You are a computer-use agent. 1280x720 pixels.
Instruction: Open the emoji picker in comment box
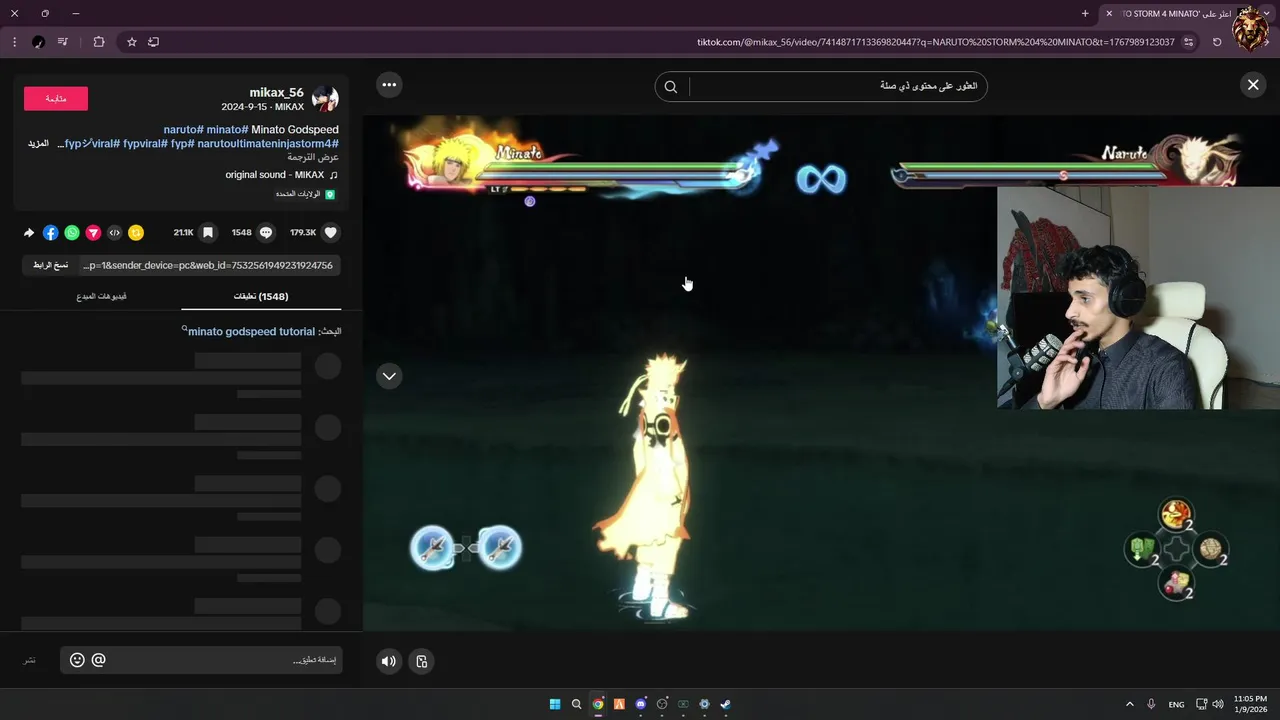[77, 660]
